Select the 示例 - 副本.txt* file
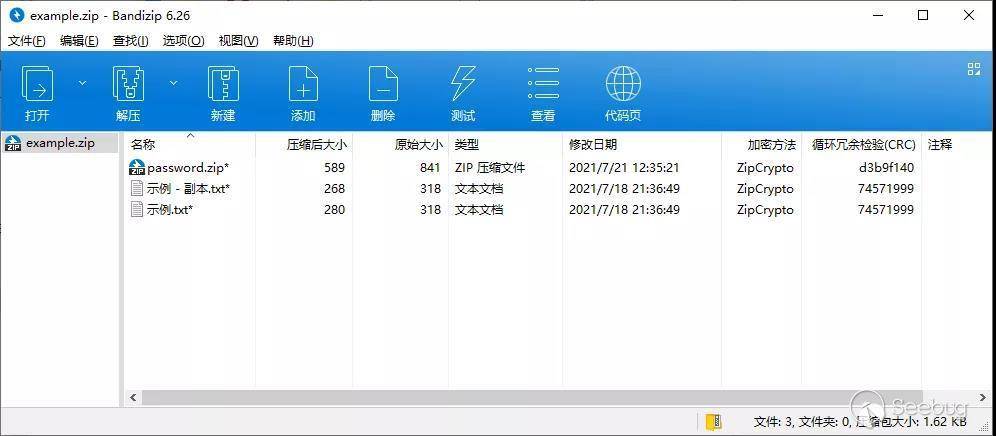996x436 pixels. tap(188, 189)
